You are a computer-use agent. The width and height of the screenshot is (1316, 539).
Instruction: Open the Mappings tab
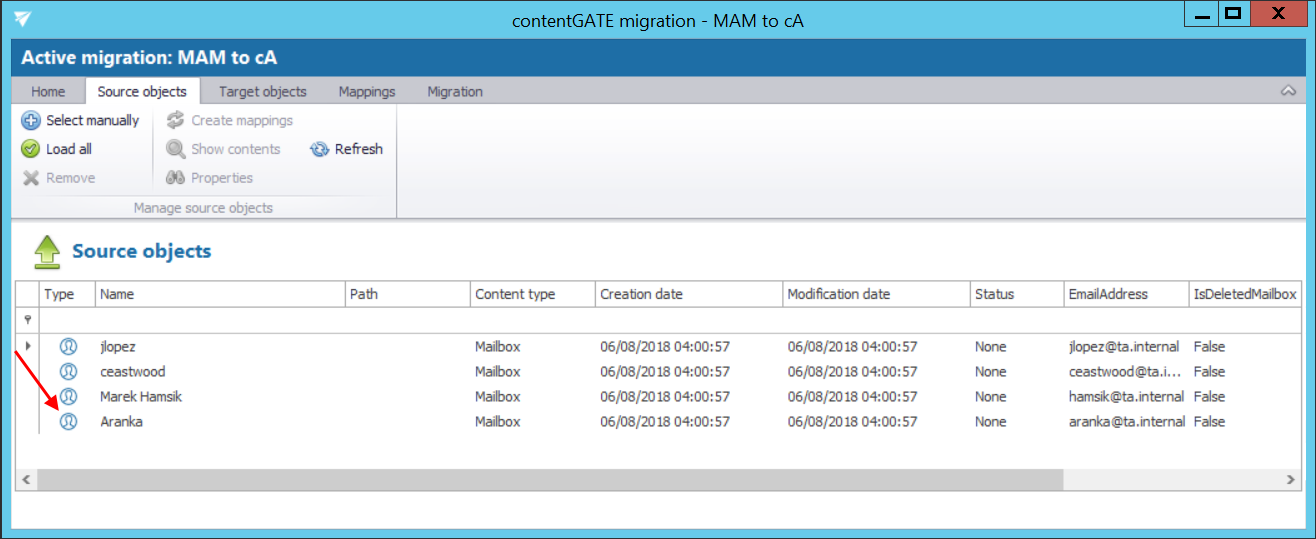[x=367, y=91]
